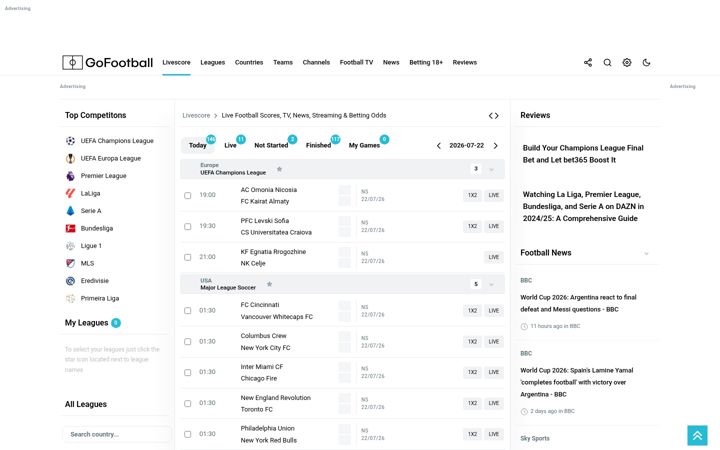
Task: Click the Eredivisie logo icon
Action: 70,281
